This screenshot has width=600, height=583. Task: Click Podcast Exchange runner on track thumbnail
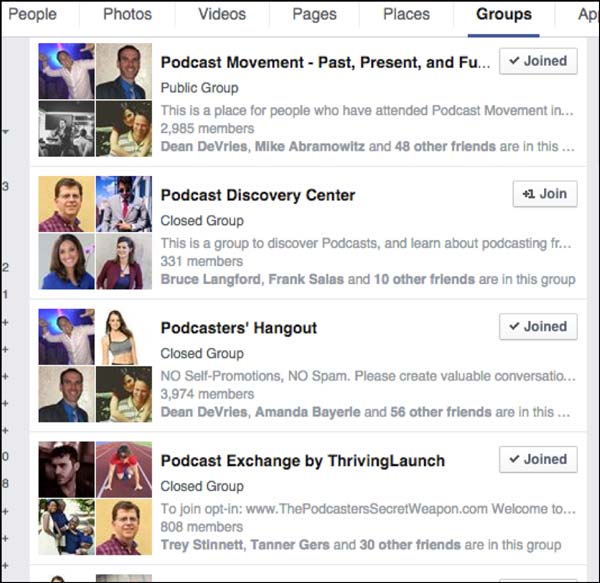click(x=124, y=469)
